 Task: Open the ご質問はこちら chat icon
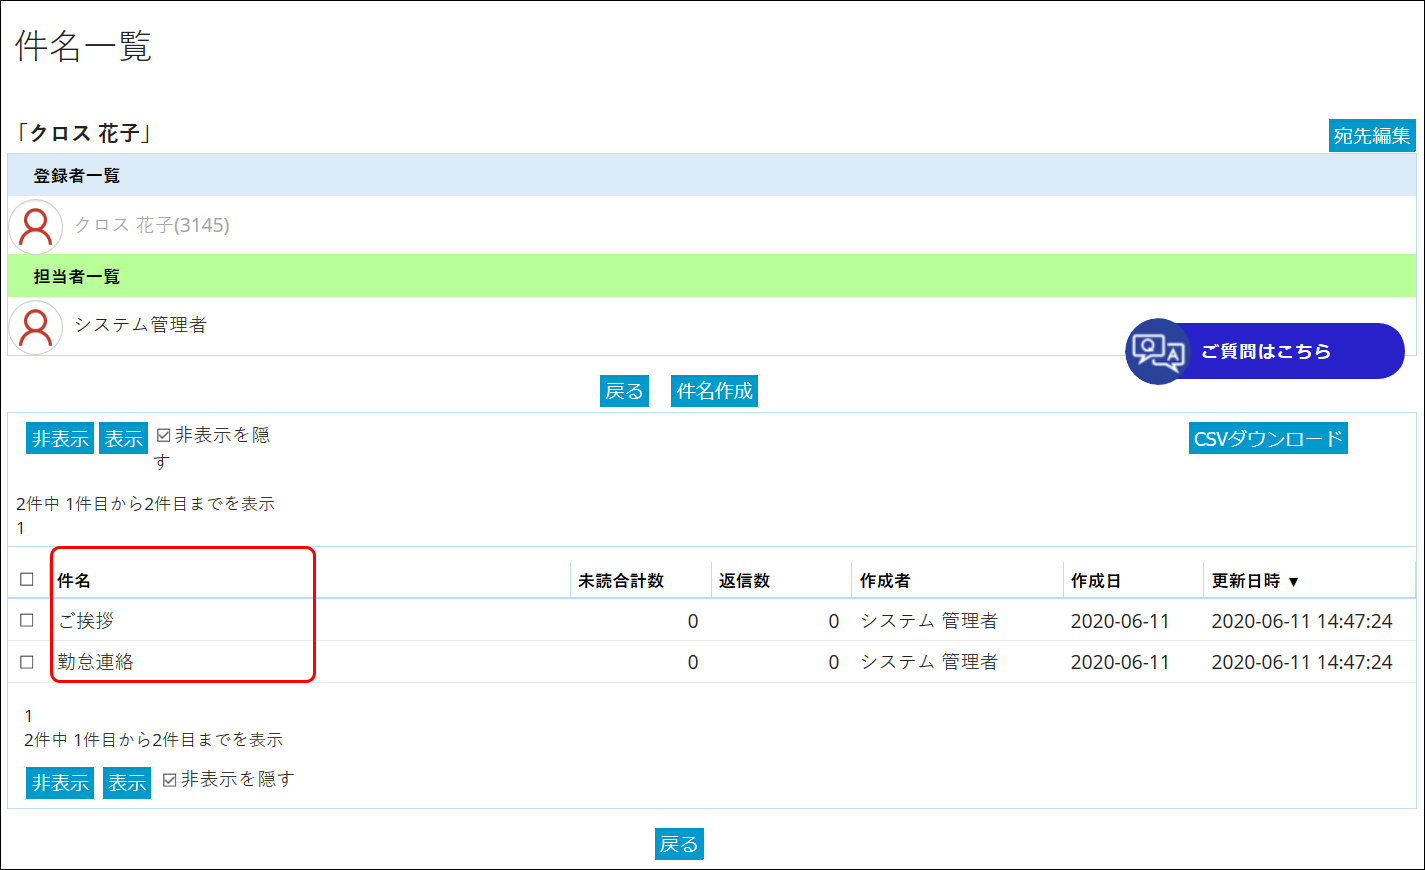1158,351
